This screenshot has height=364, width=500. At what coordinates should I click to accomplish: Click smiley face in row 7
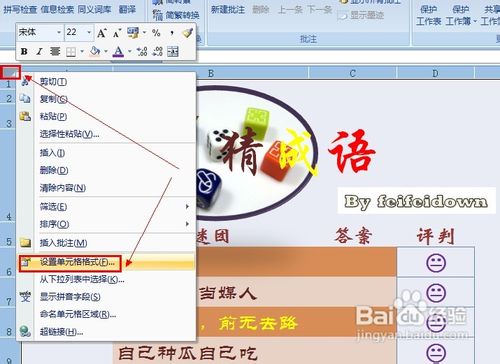click(436, 293)
